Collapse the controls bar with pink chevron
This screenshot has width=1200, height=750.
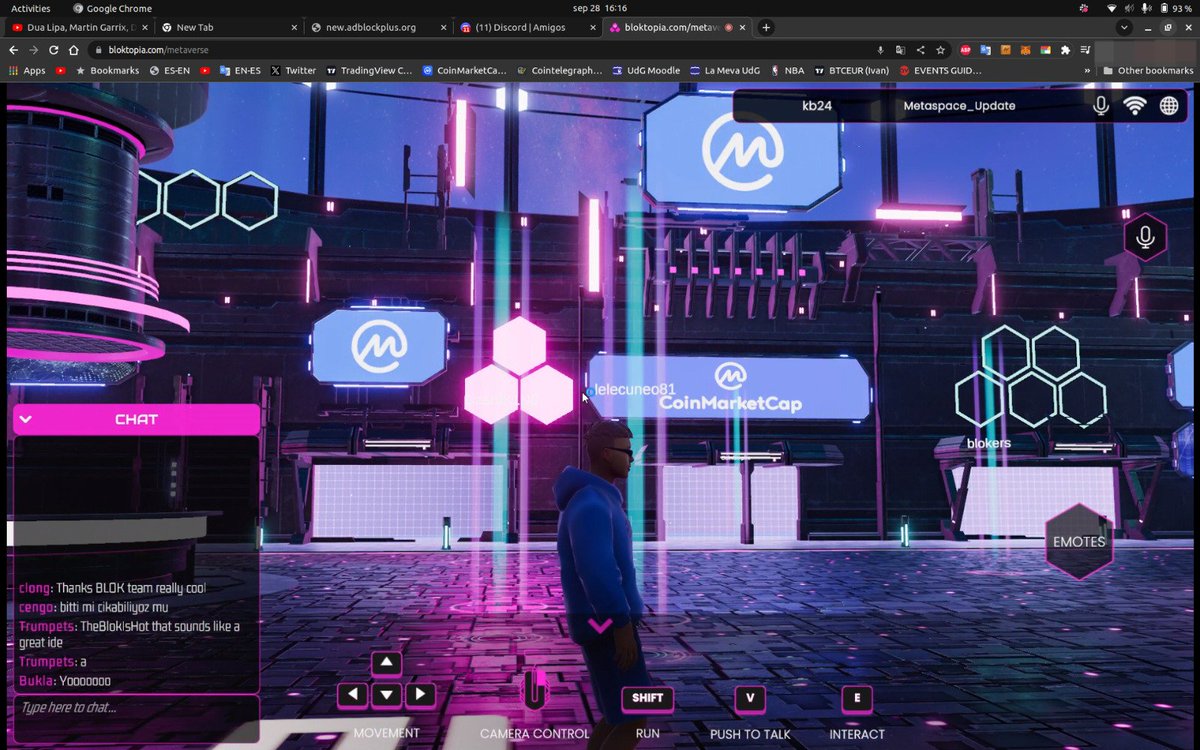(600, 626)
